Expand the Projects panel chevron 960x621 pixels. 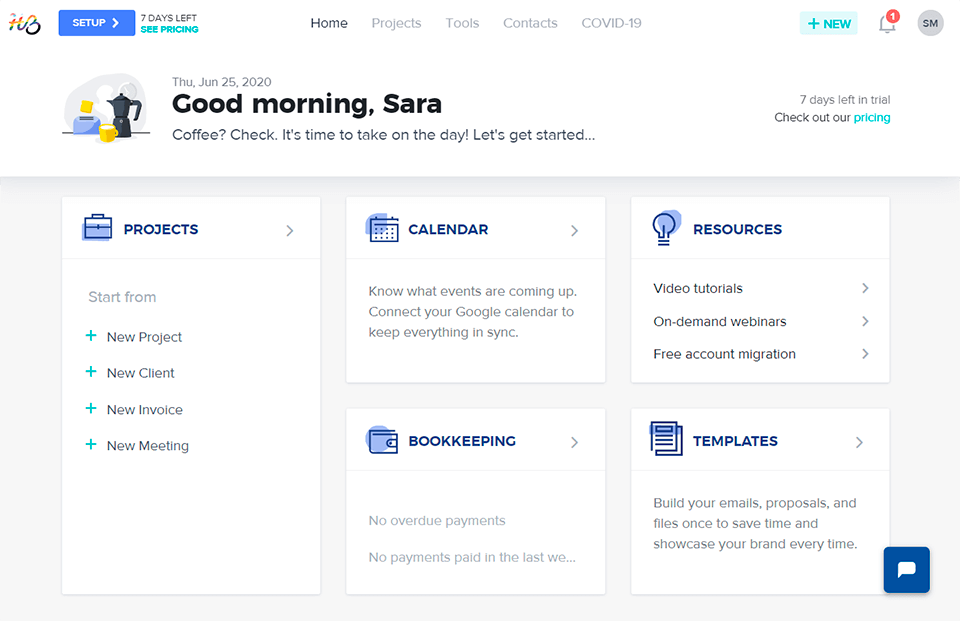pos(290,230)
